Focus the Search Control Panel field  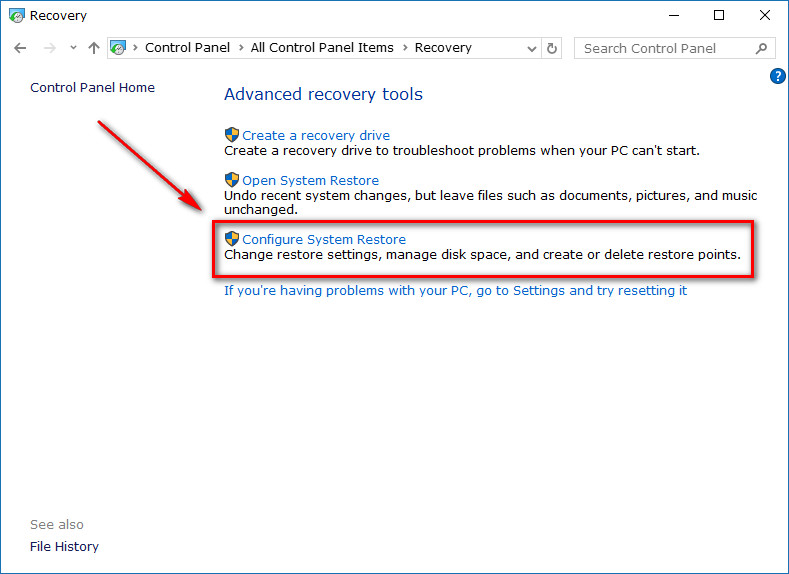pos(673,48)
